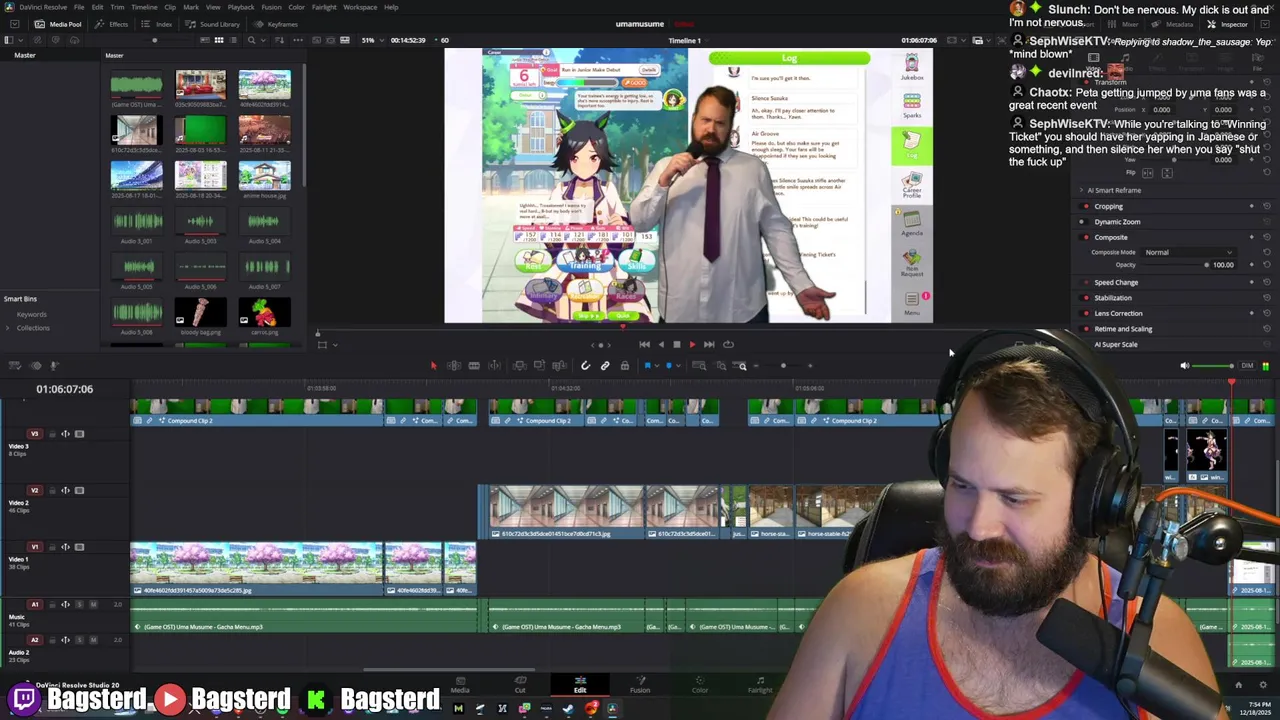Open the viewer zoom 51% dropdown
Viewport: 1280px width, 720px height.
(x=372, y=40)
